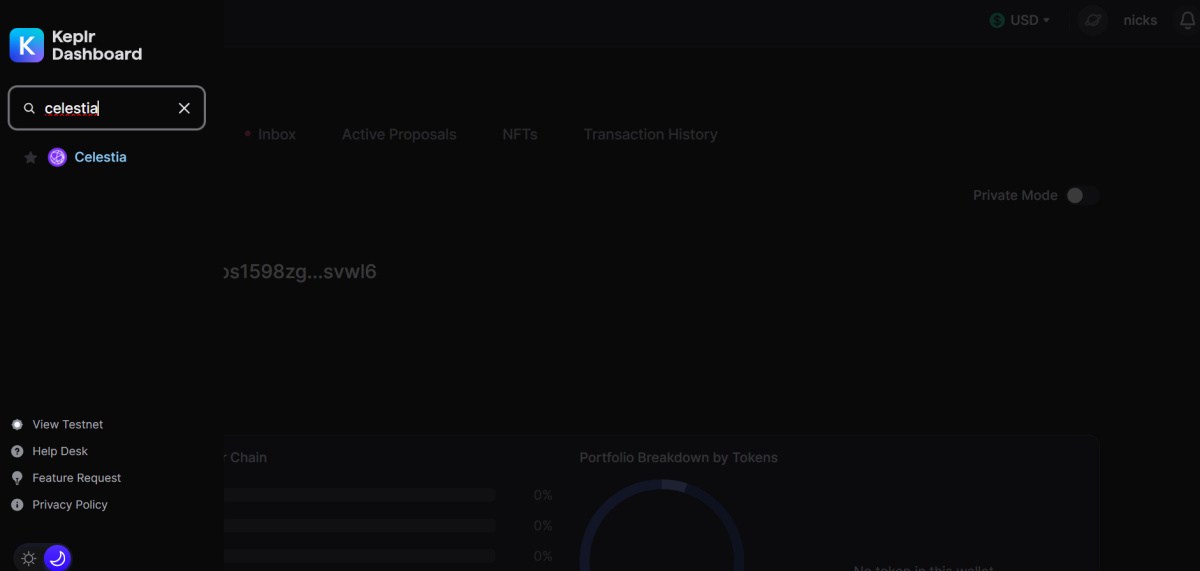Switch to the Transaction History tab
Screen dimensions: 1200x571
point(651,134)
